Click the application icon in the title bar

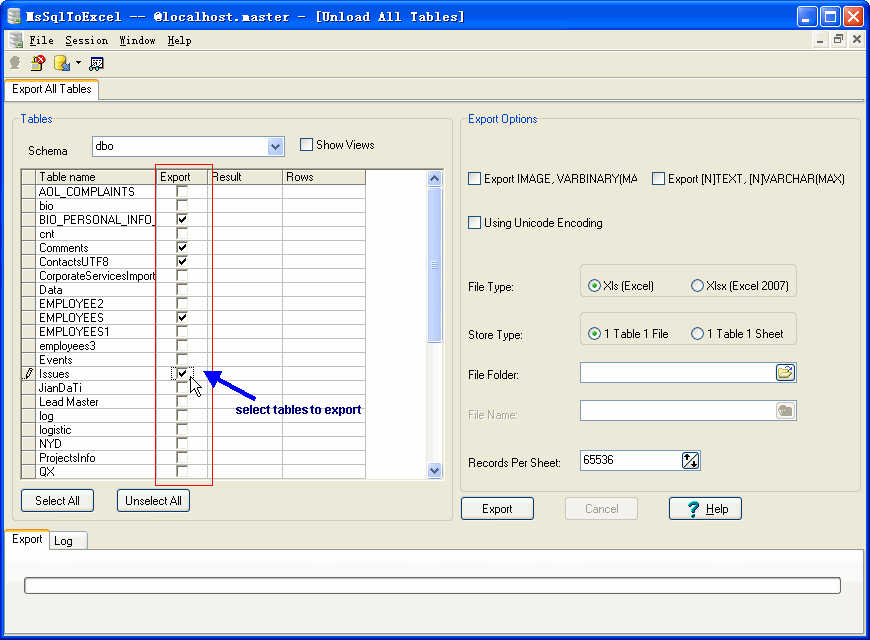[x=15, y=17]
